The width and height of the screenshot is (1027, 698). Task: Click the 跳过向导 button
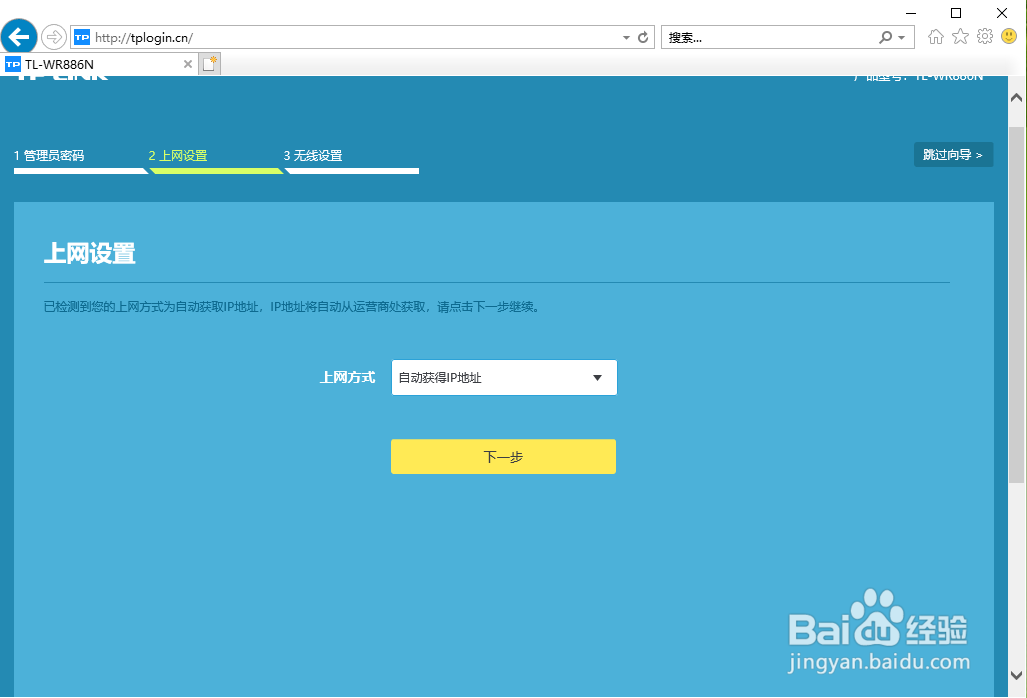click(952, 154)
